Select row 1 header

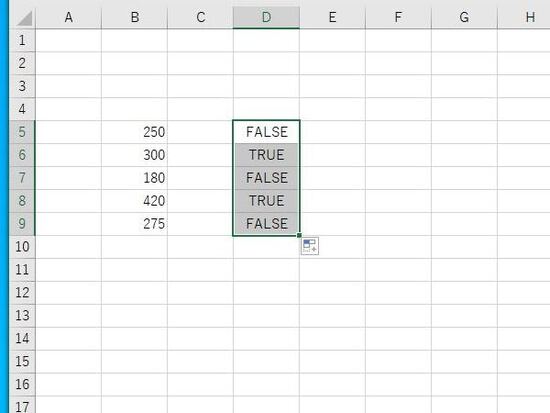coord(22,40)
